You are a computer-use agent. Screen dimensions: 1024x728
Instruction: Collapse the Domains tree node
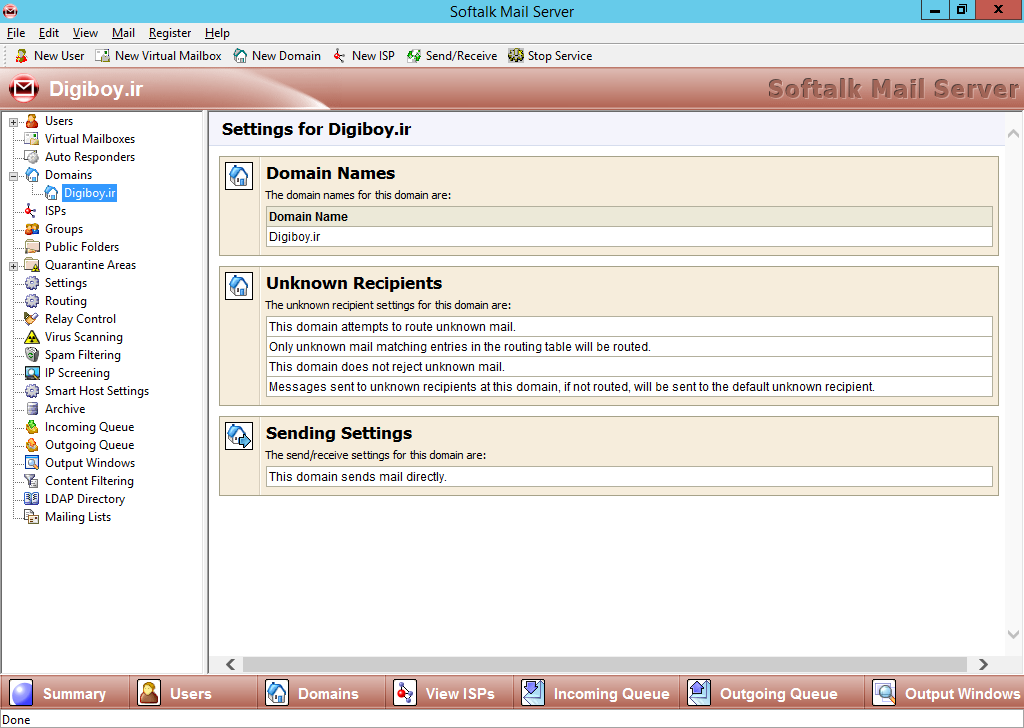[x=13, y=176]
